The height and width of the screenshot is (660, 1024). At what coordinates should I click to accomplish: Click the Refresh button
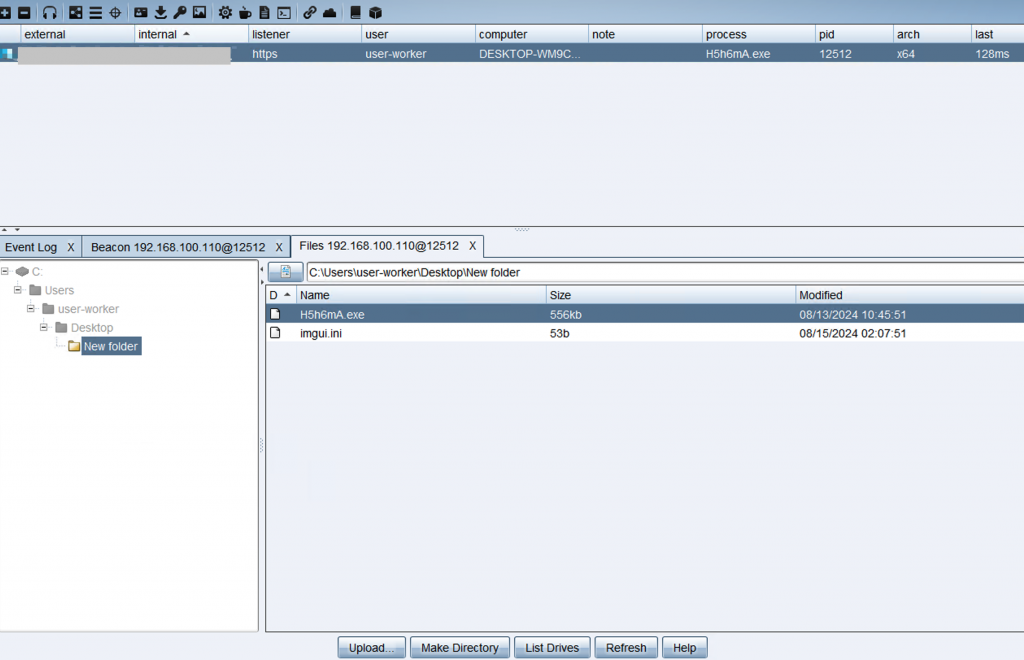pyautogui.click(x=626, y=648)
